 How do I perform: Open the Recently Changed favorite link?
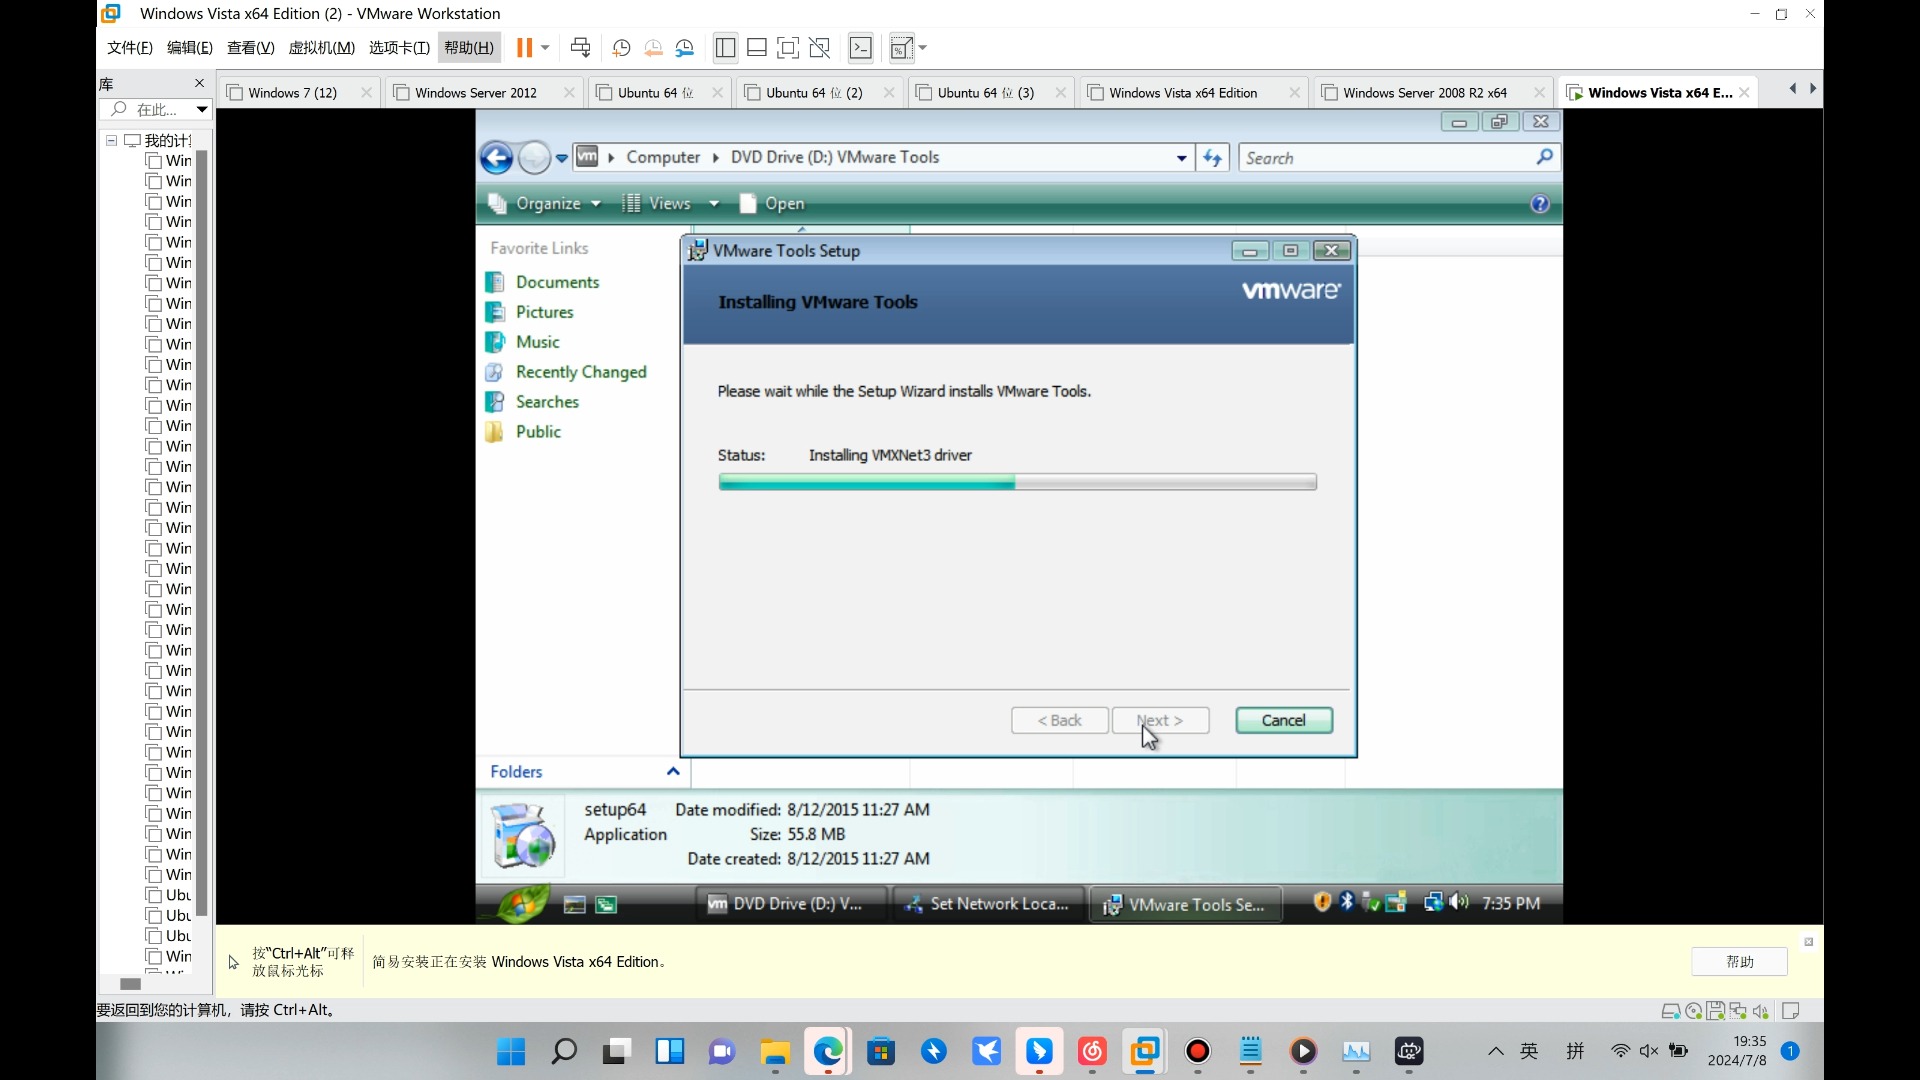pos(580,372)
